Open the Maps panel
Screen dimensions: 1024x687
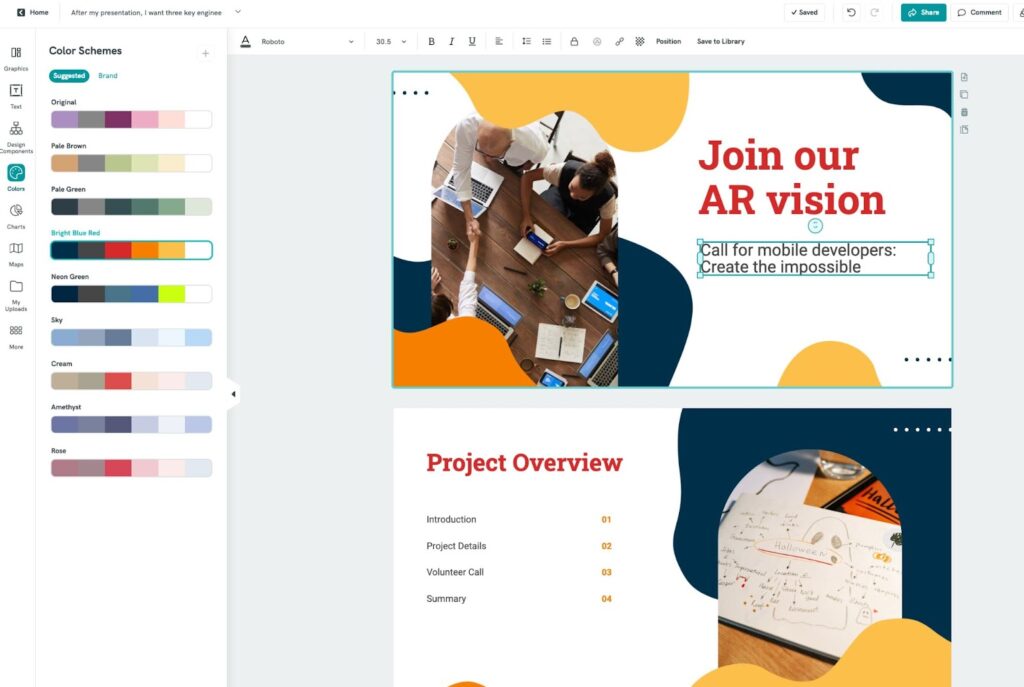coord(16,254)
